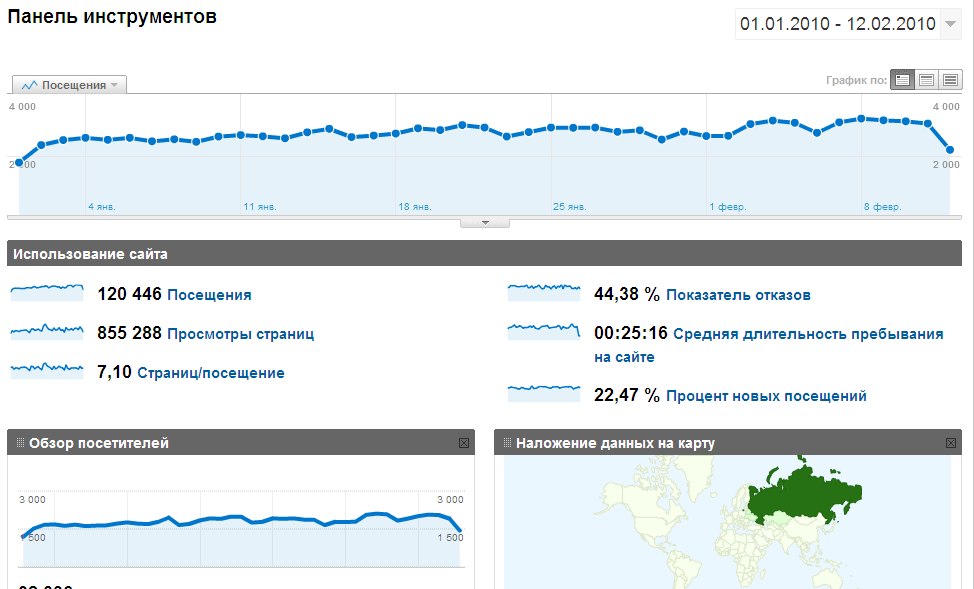Image resolution: width=974 pixels, height=589 pixels.
Task: Open the Посещения report link
Action: point(209,295)
